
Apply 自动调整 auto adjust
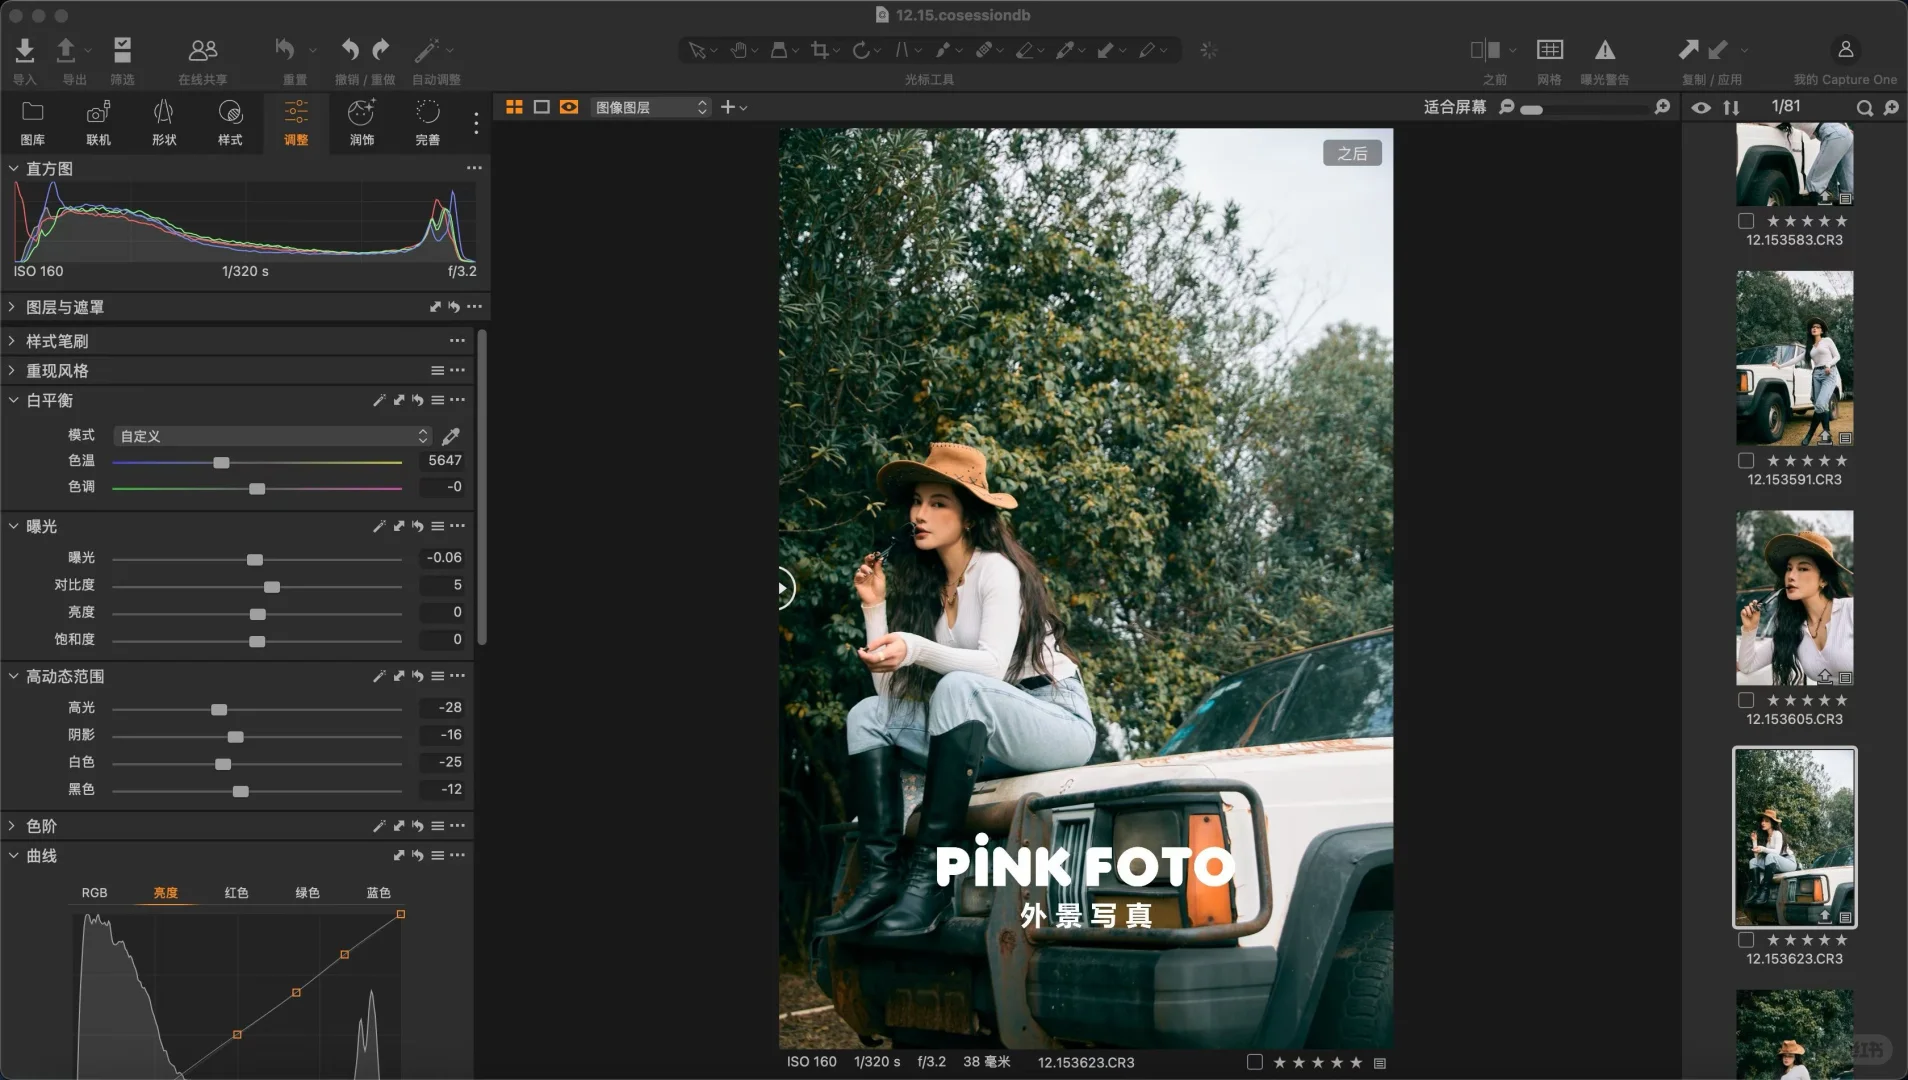click(428, 49)
